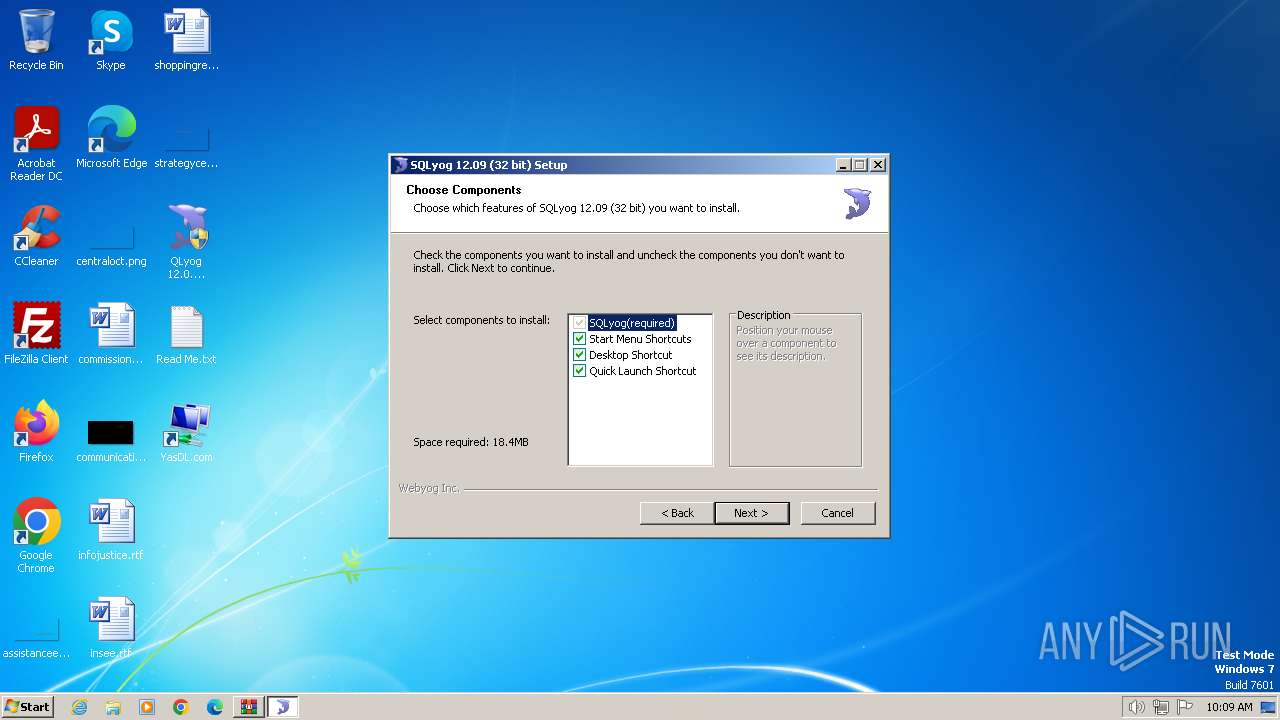Viewport: 1280px width, 720px height.
Task: Select the strategyce desktop file
Action: click(x=186, y=146)
